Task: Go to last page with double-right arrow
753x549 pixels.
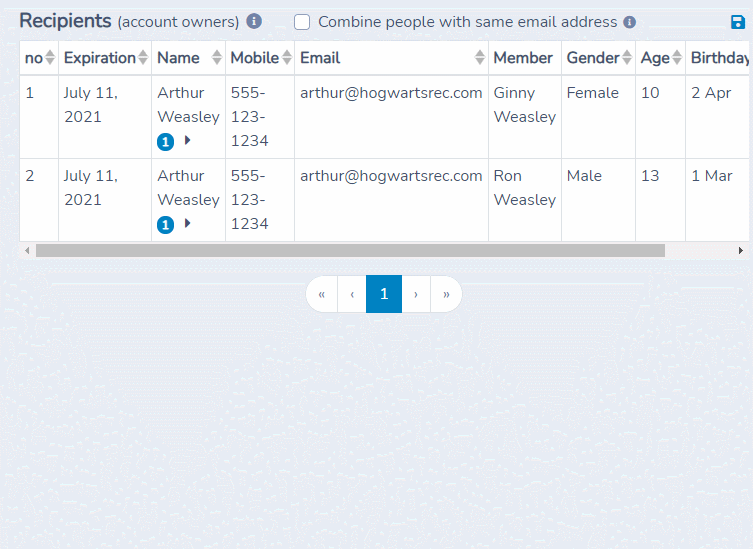Action: pyautogui.click(x=446, y=294)
